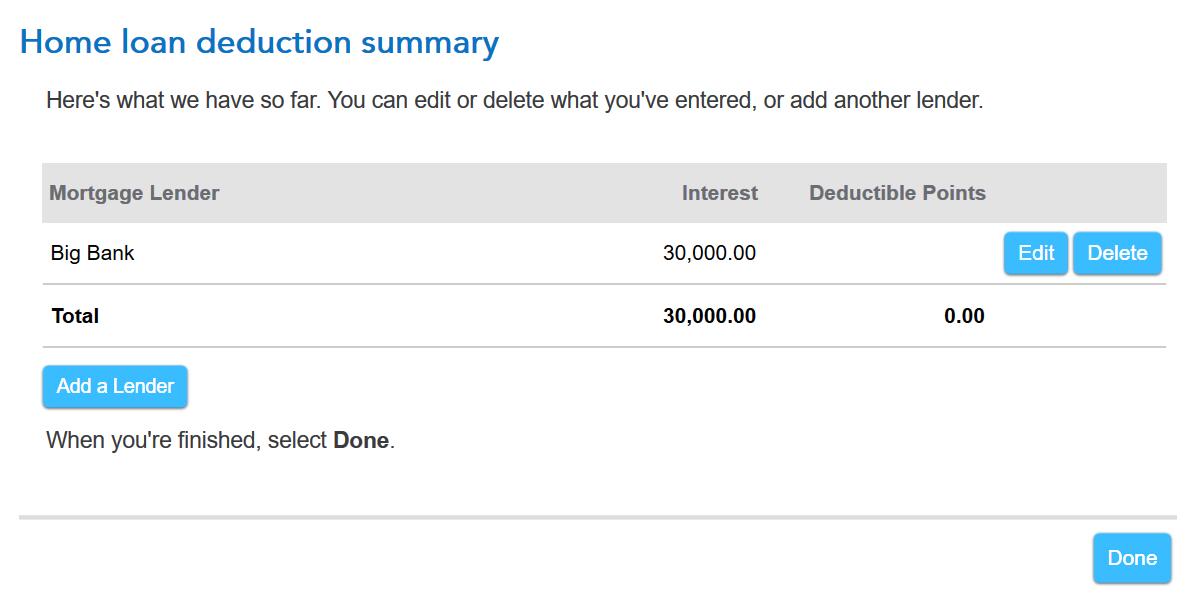The height and width of the screenshot is (603, 1189).
Task: Click the Total row label
Action: (x=75, y=316)
